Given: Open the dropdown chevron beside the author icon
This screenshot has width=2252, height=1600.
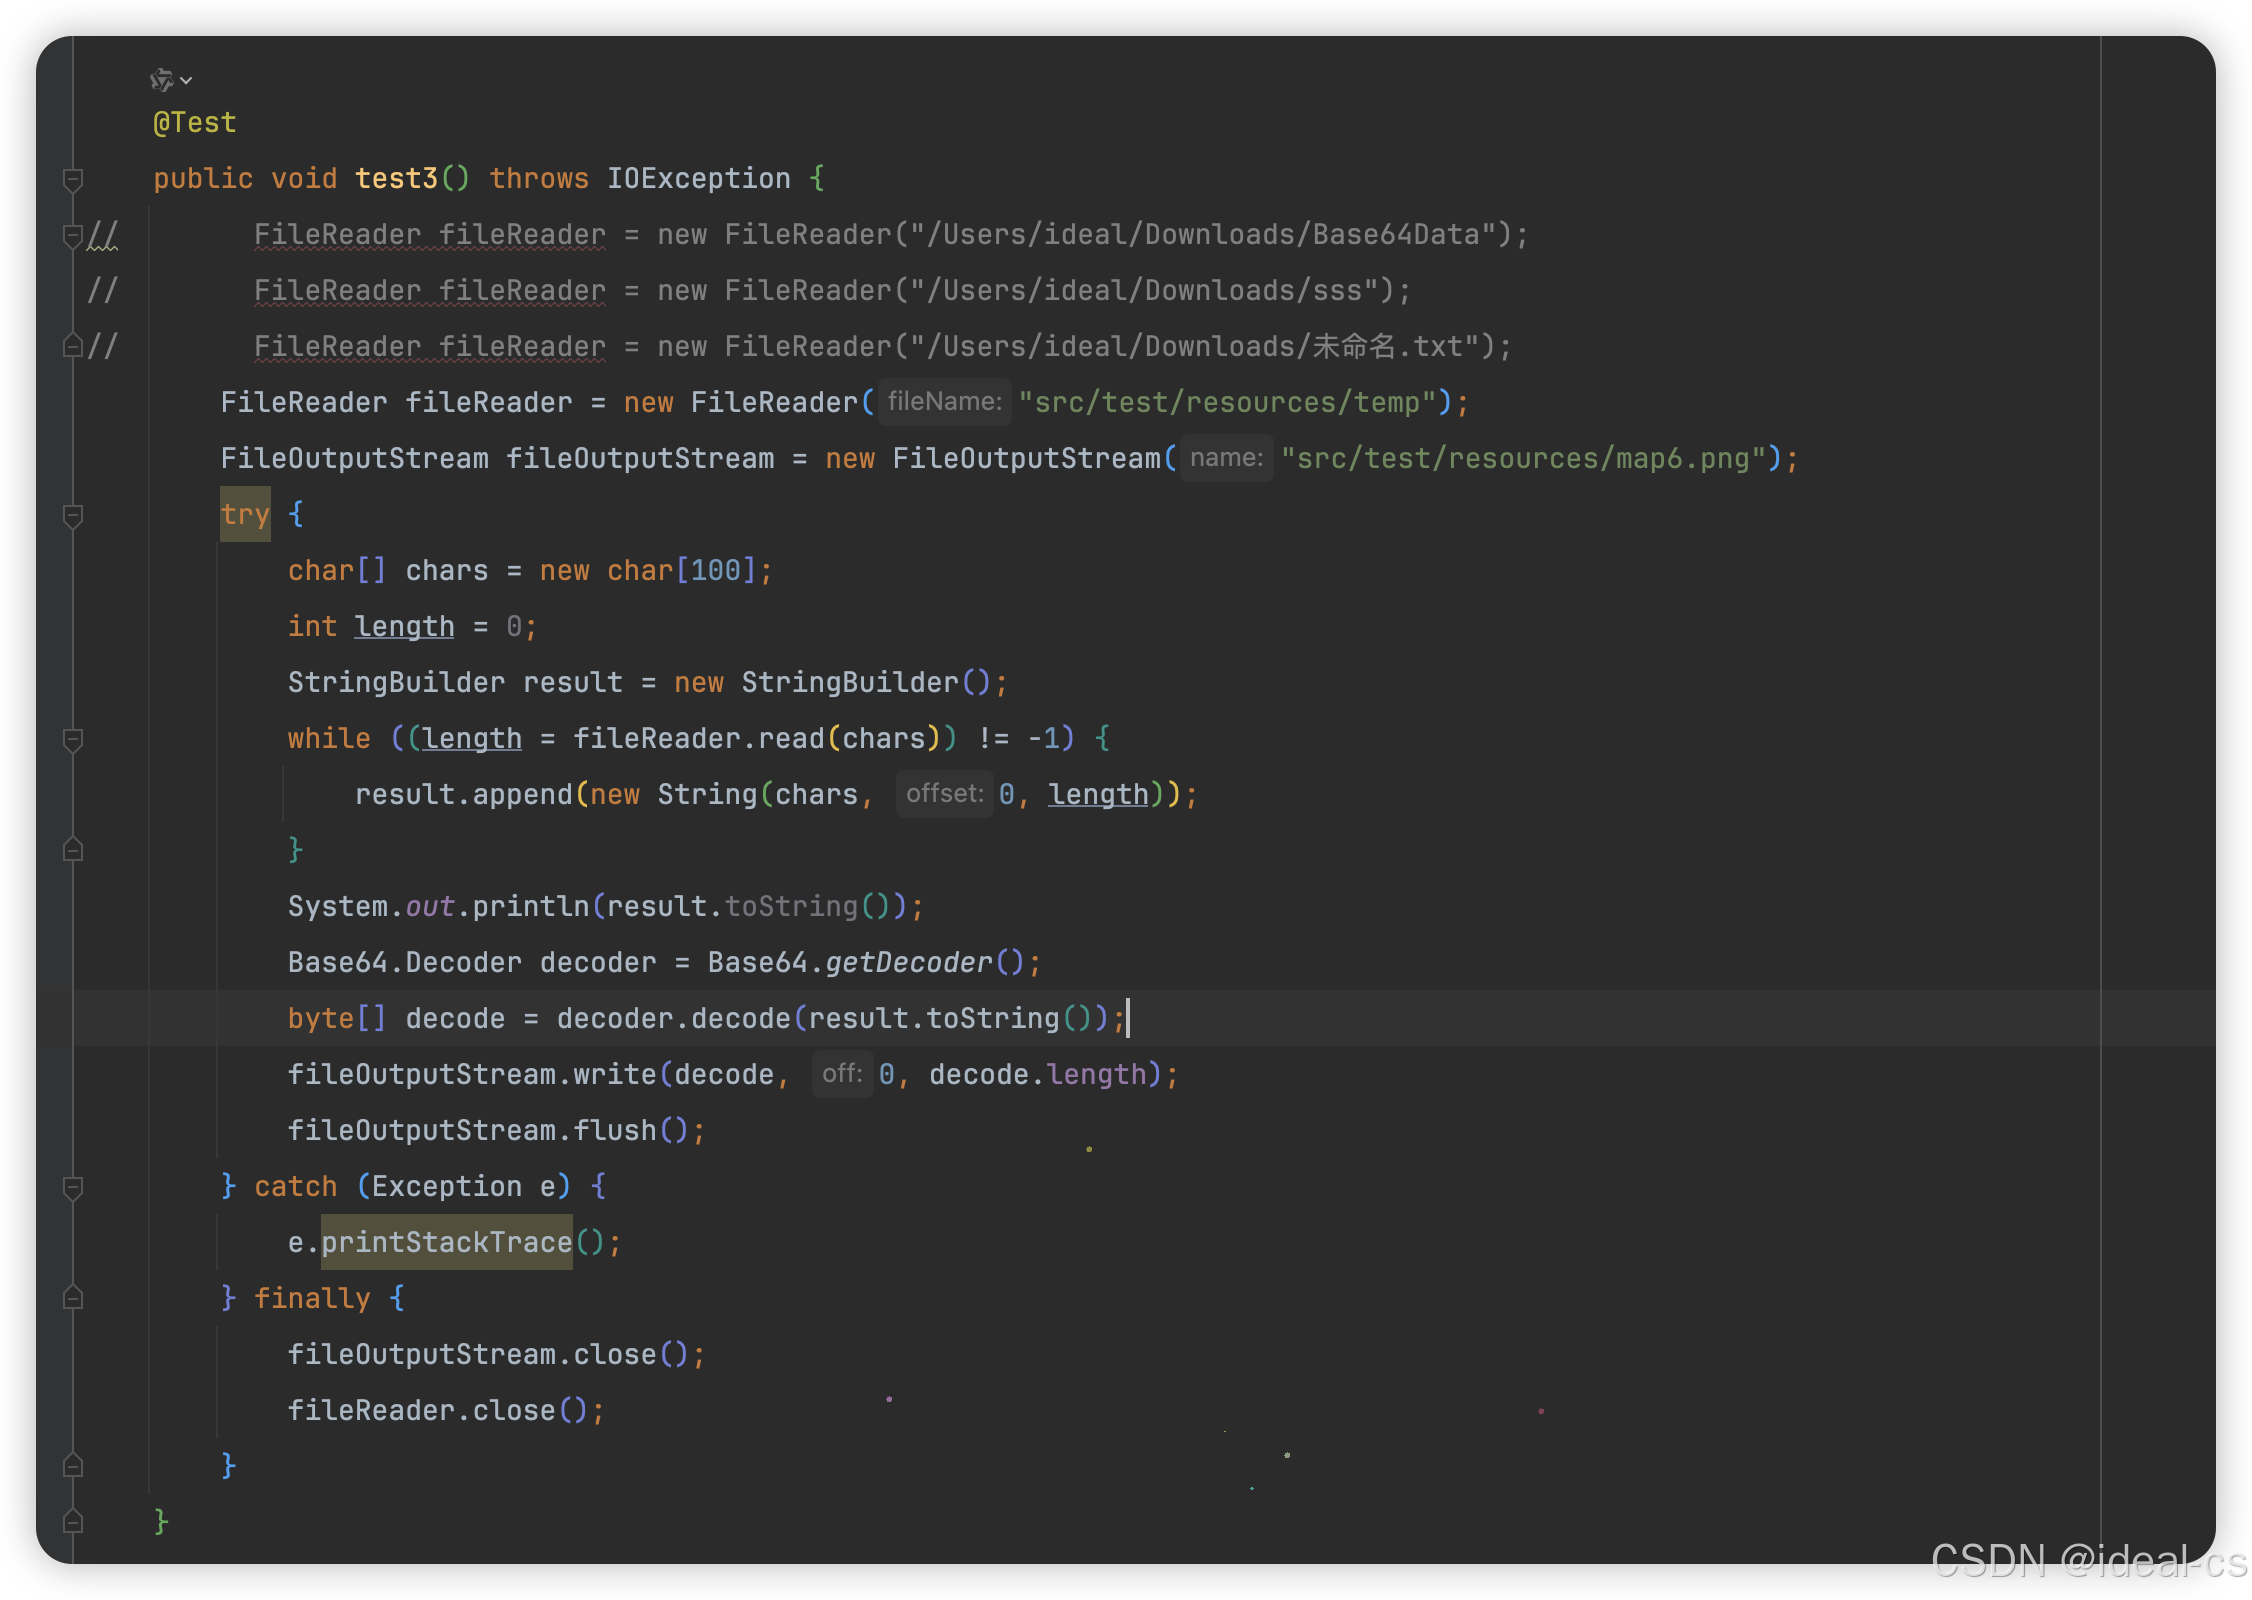Looking at the screenshot, I should 186,80.
